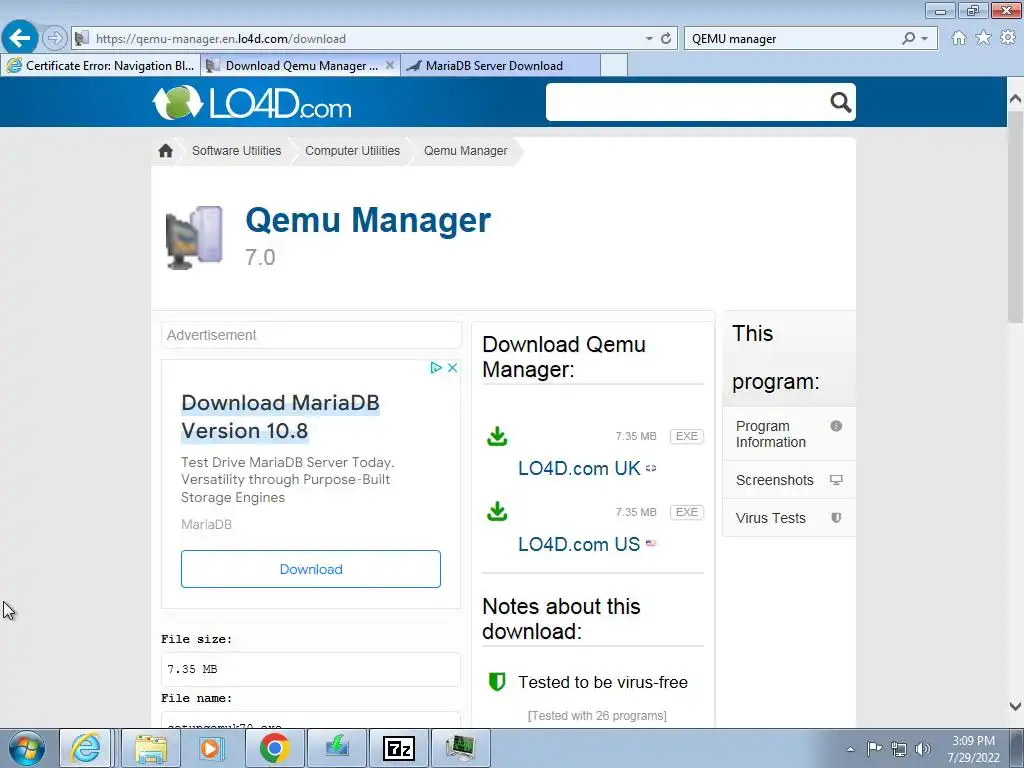
Task: Click the green download icon for US mirror
Action: (x=497, y=511)
